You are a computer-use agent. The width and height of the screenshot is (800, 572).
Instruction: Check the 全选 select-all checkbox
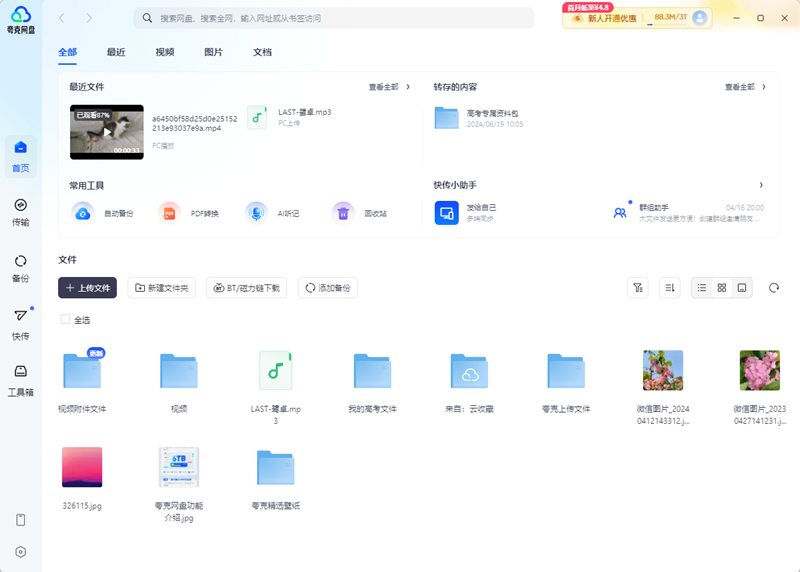tap(66, 320)
